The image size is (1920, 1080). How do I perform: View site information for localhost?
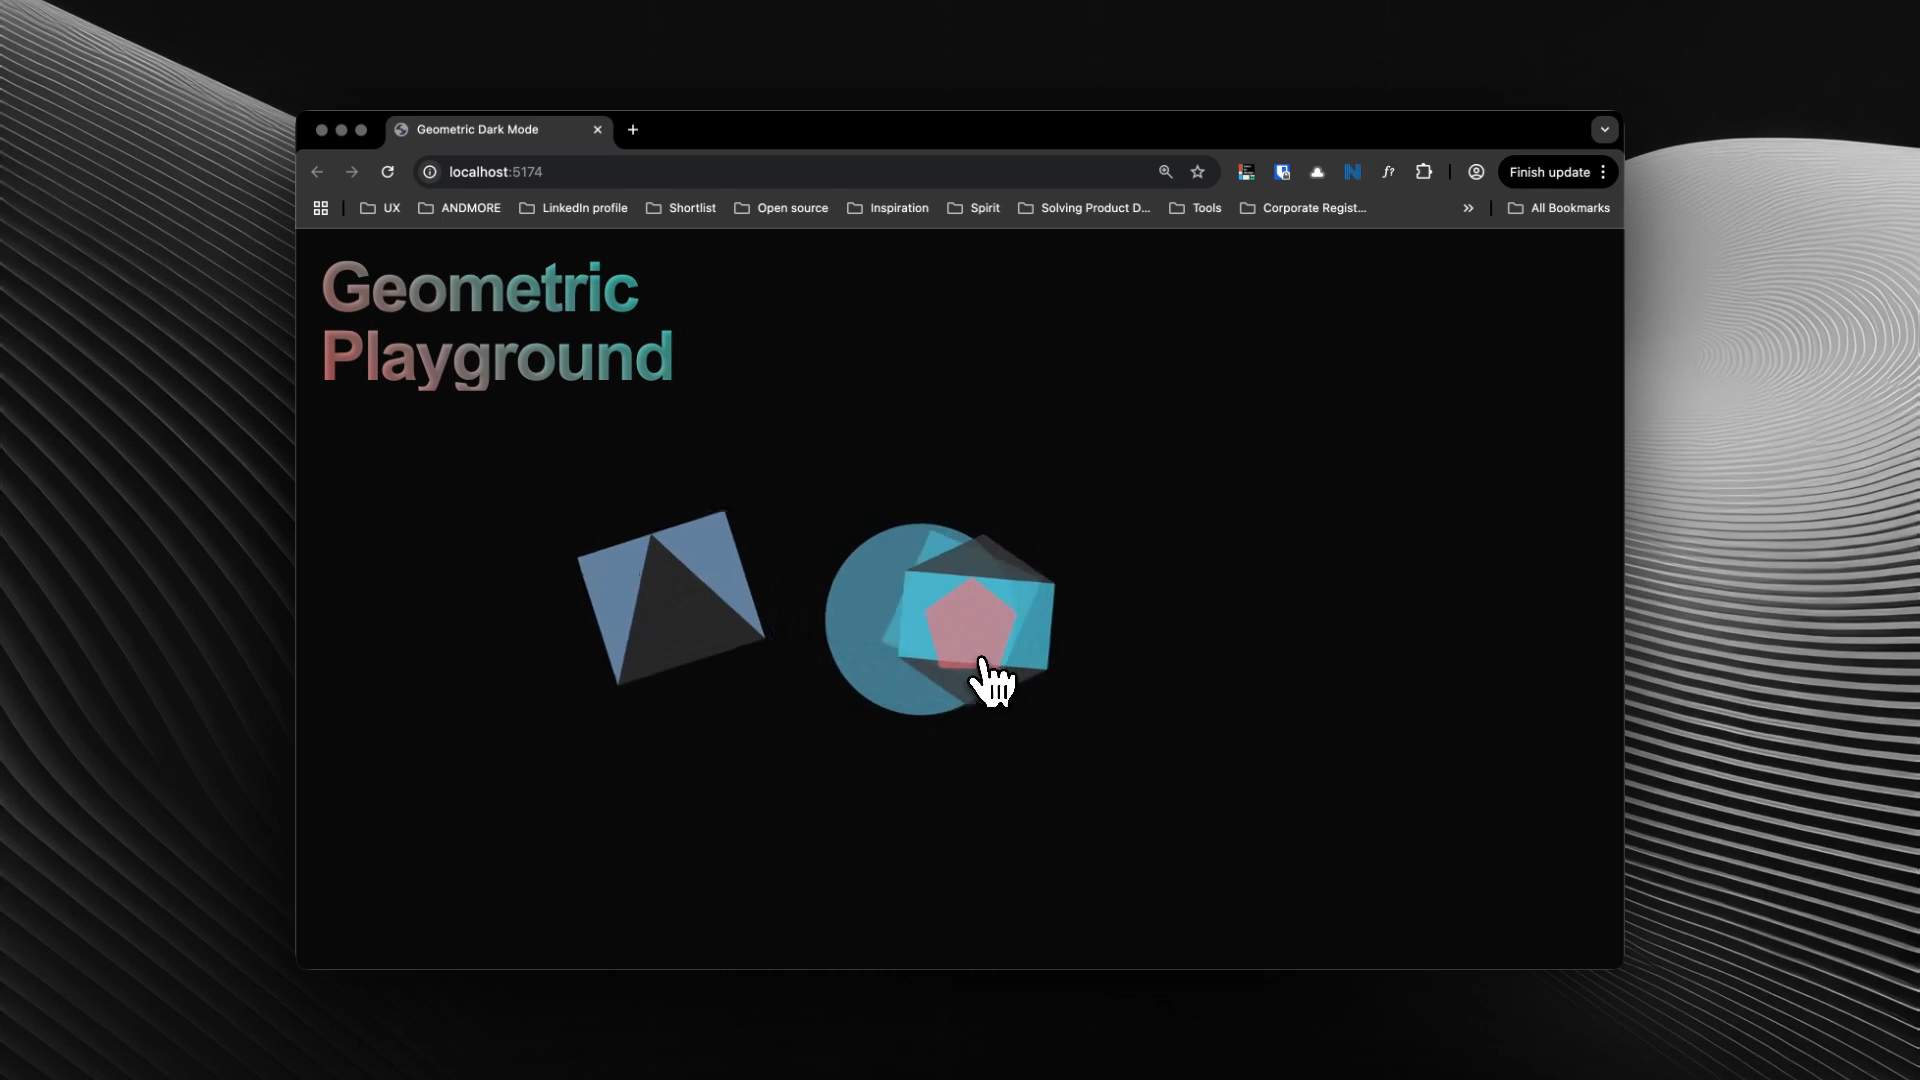point(430,172)
